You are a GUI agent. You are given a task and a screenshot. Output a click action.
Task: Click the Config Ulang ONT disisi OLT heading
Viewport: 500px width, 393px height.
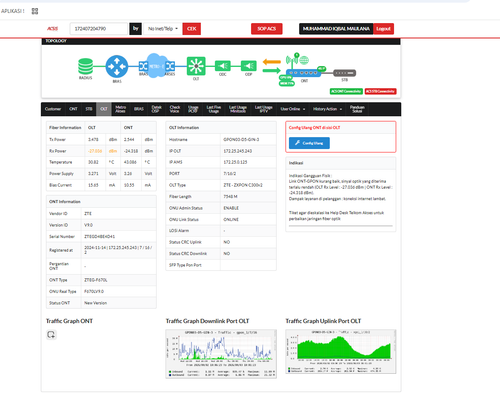314,128
